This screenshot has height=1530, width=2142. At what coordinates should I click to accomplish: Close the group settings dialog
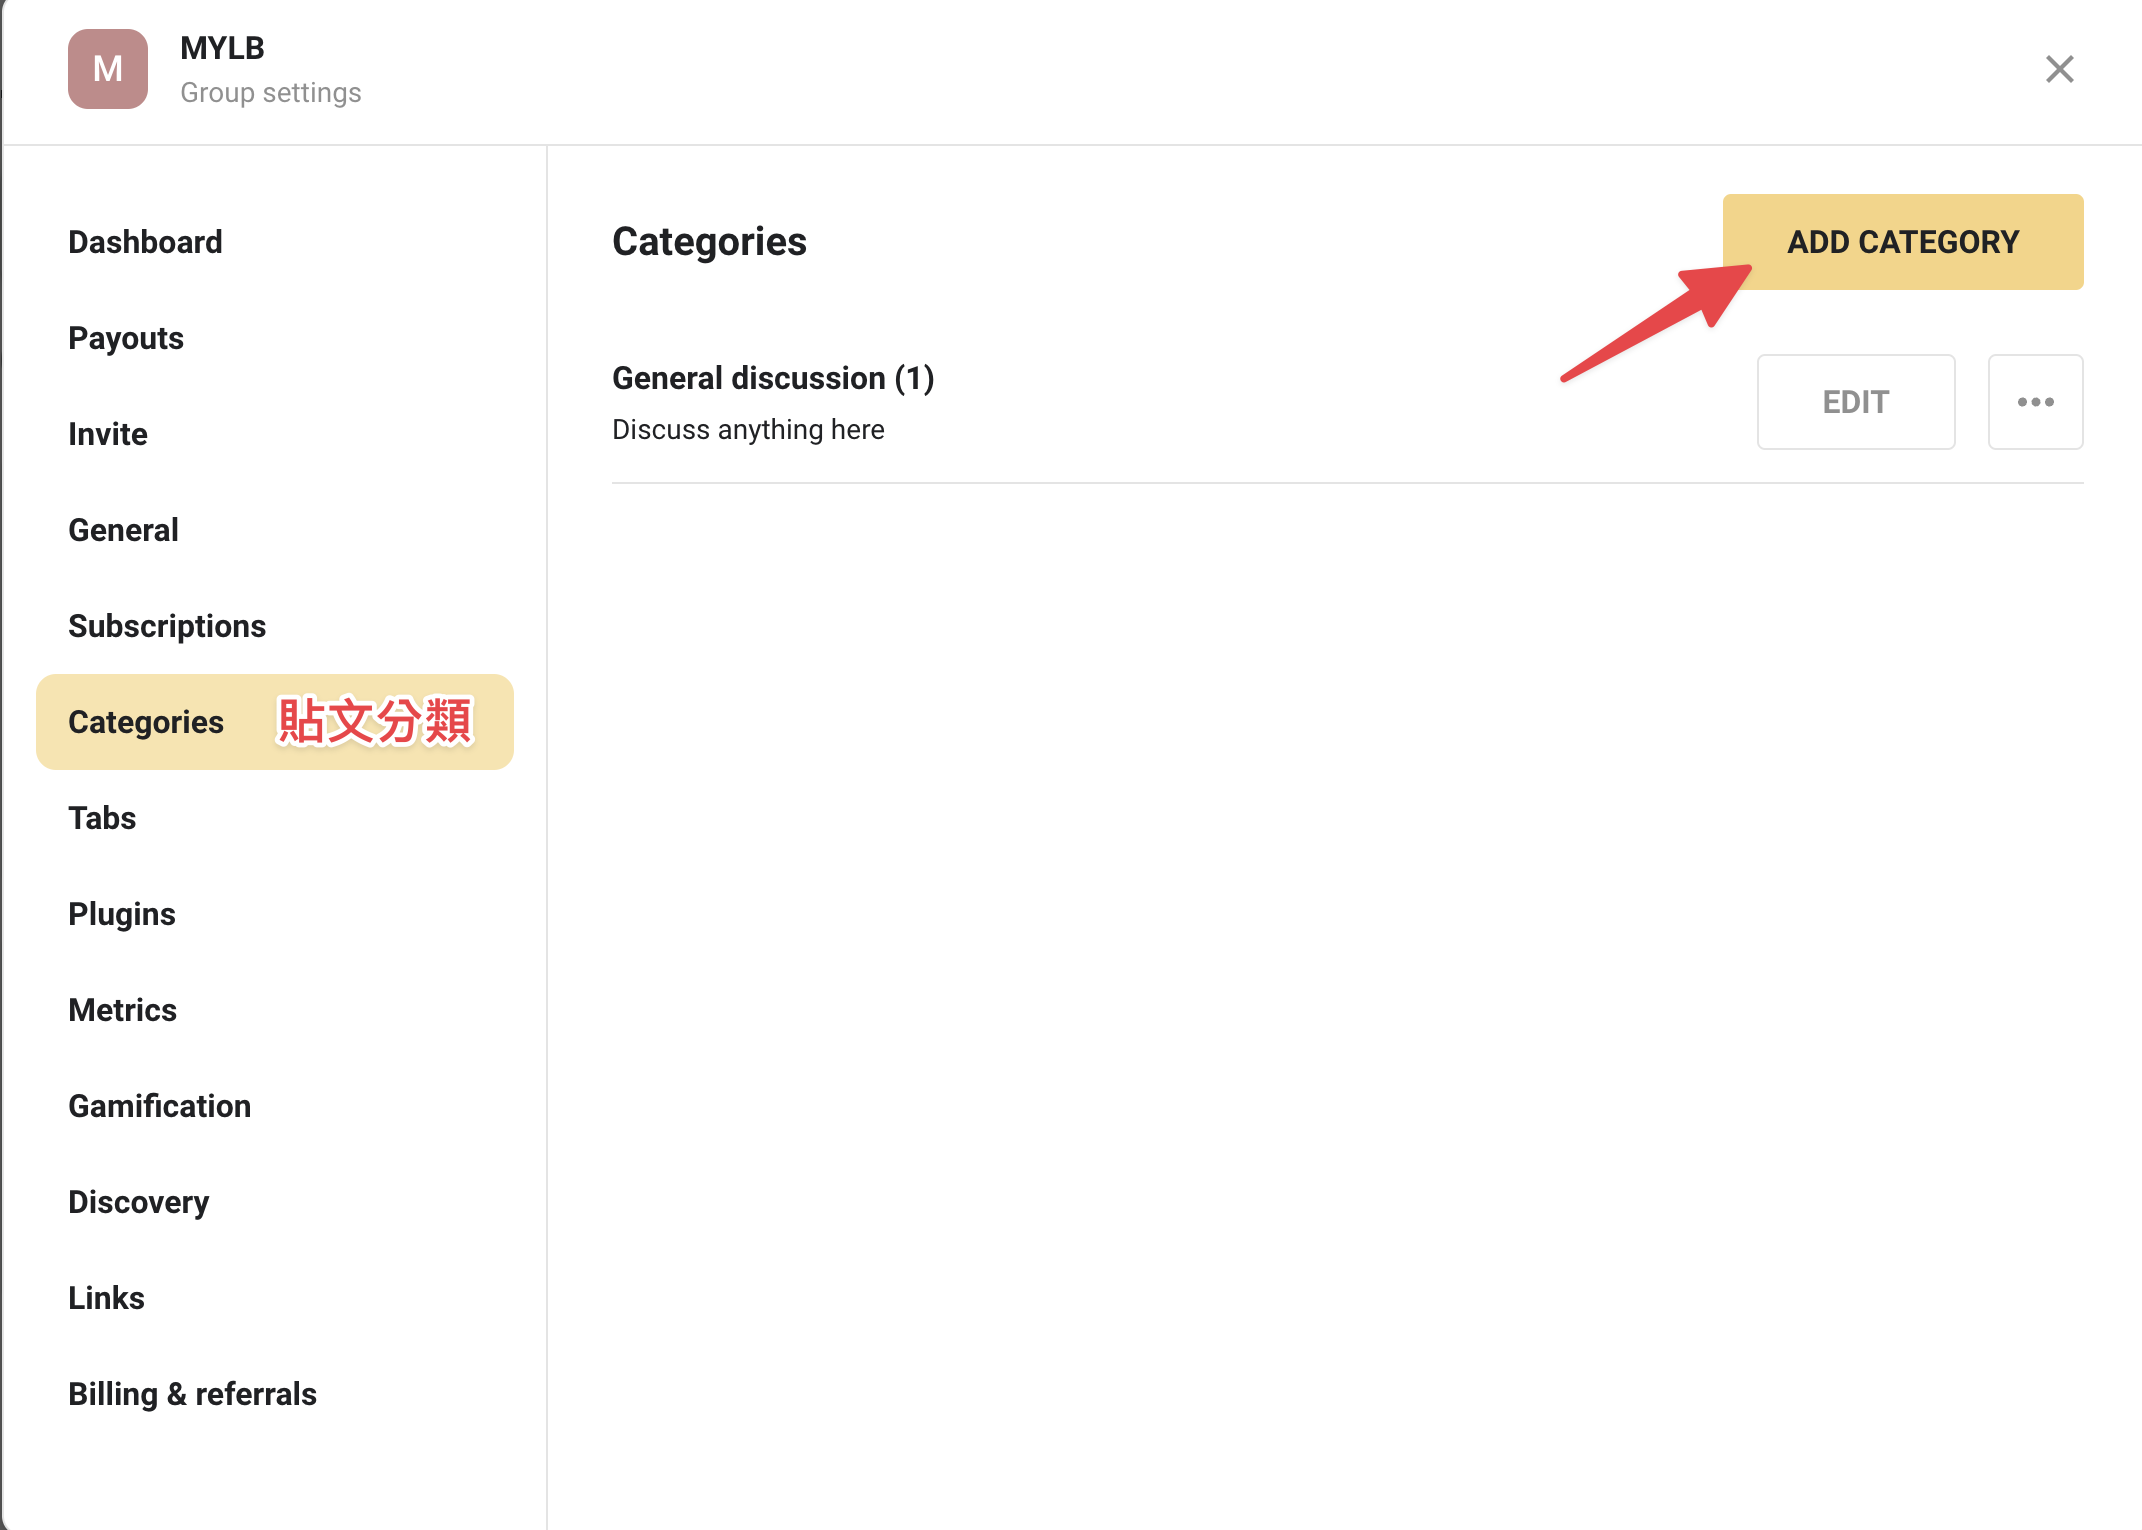click(x=2059, y=69)
